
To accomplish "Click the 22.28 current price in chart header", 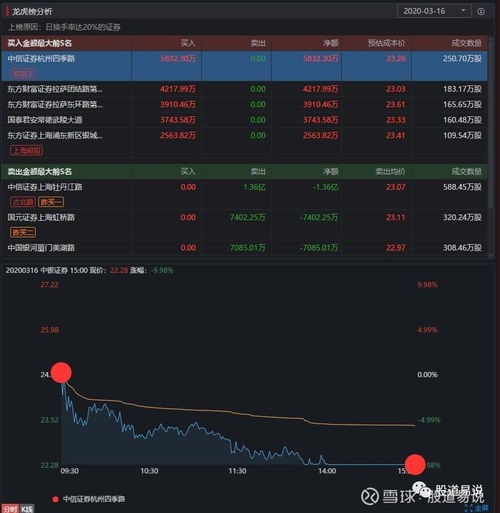I will pos(119,270).
